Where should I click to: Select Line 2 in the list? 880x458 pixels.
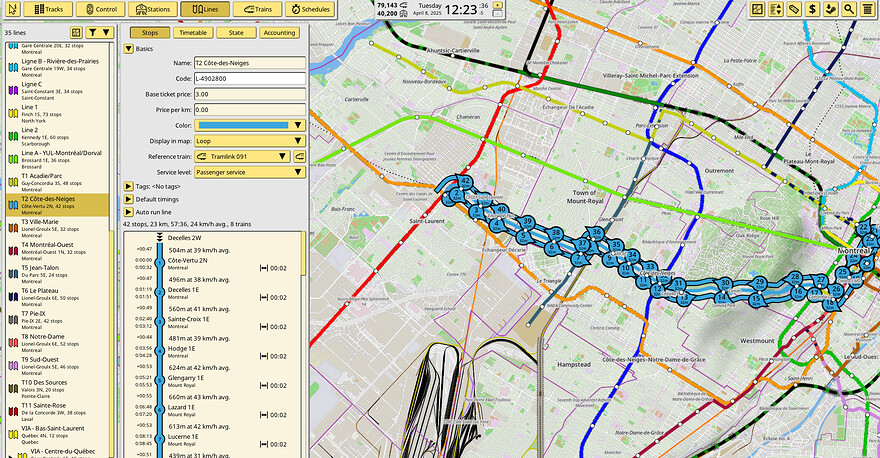57,136
